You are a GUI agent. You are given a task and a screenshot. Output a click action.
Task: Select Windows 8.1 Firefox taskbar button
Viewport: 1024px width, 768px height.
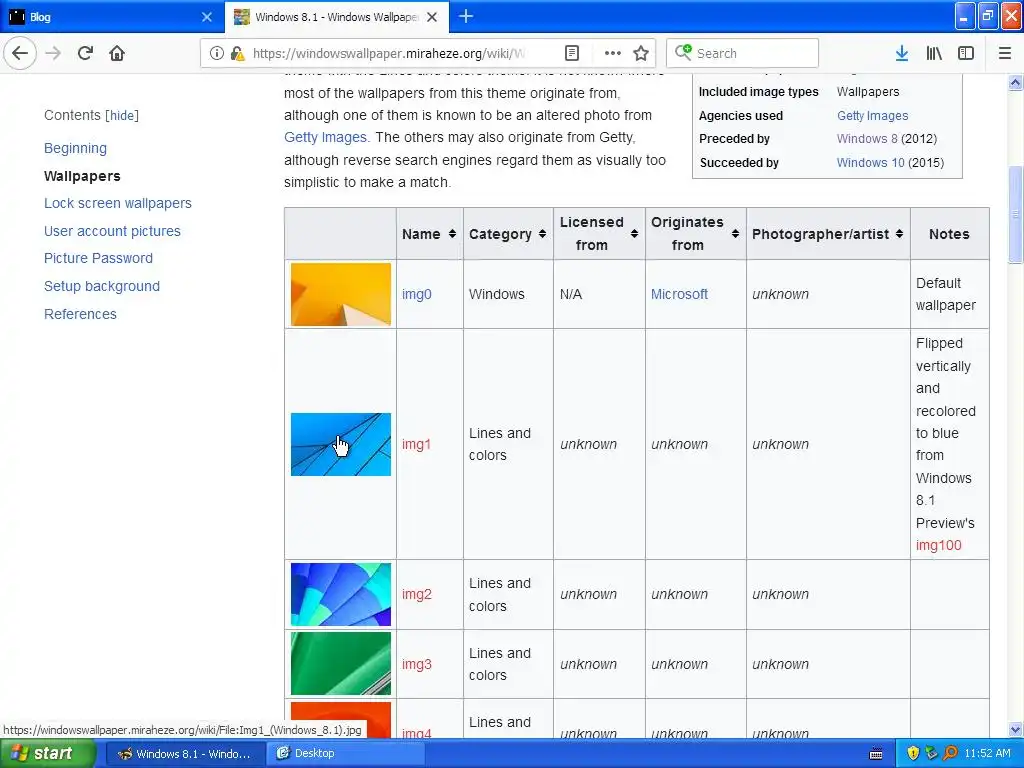185,754
